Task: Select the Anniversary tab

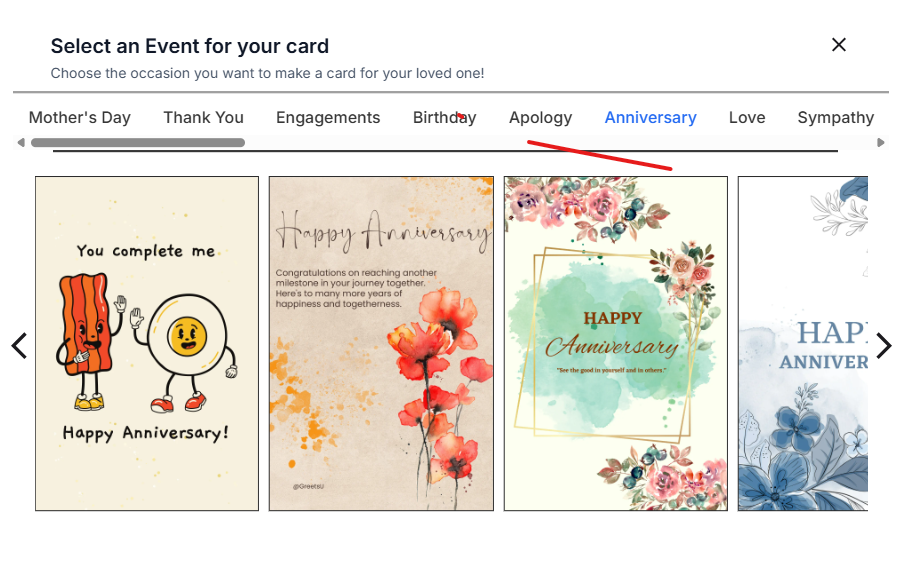Action: 650,117
